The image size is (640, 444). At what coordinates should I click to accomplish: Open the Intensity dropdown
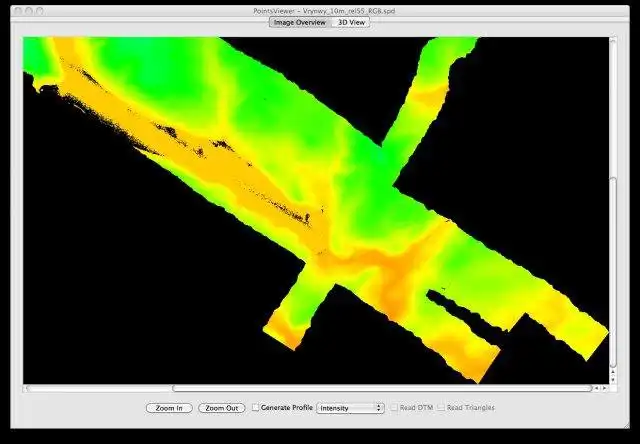point(350,408)
